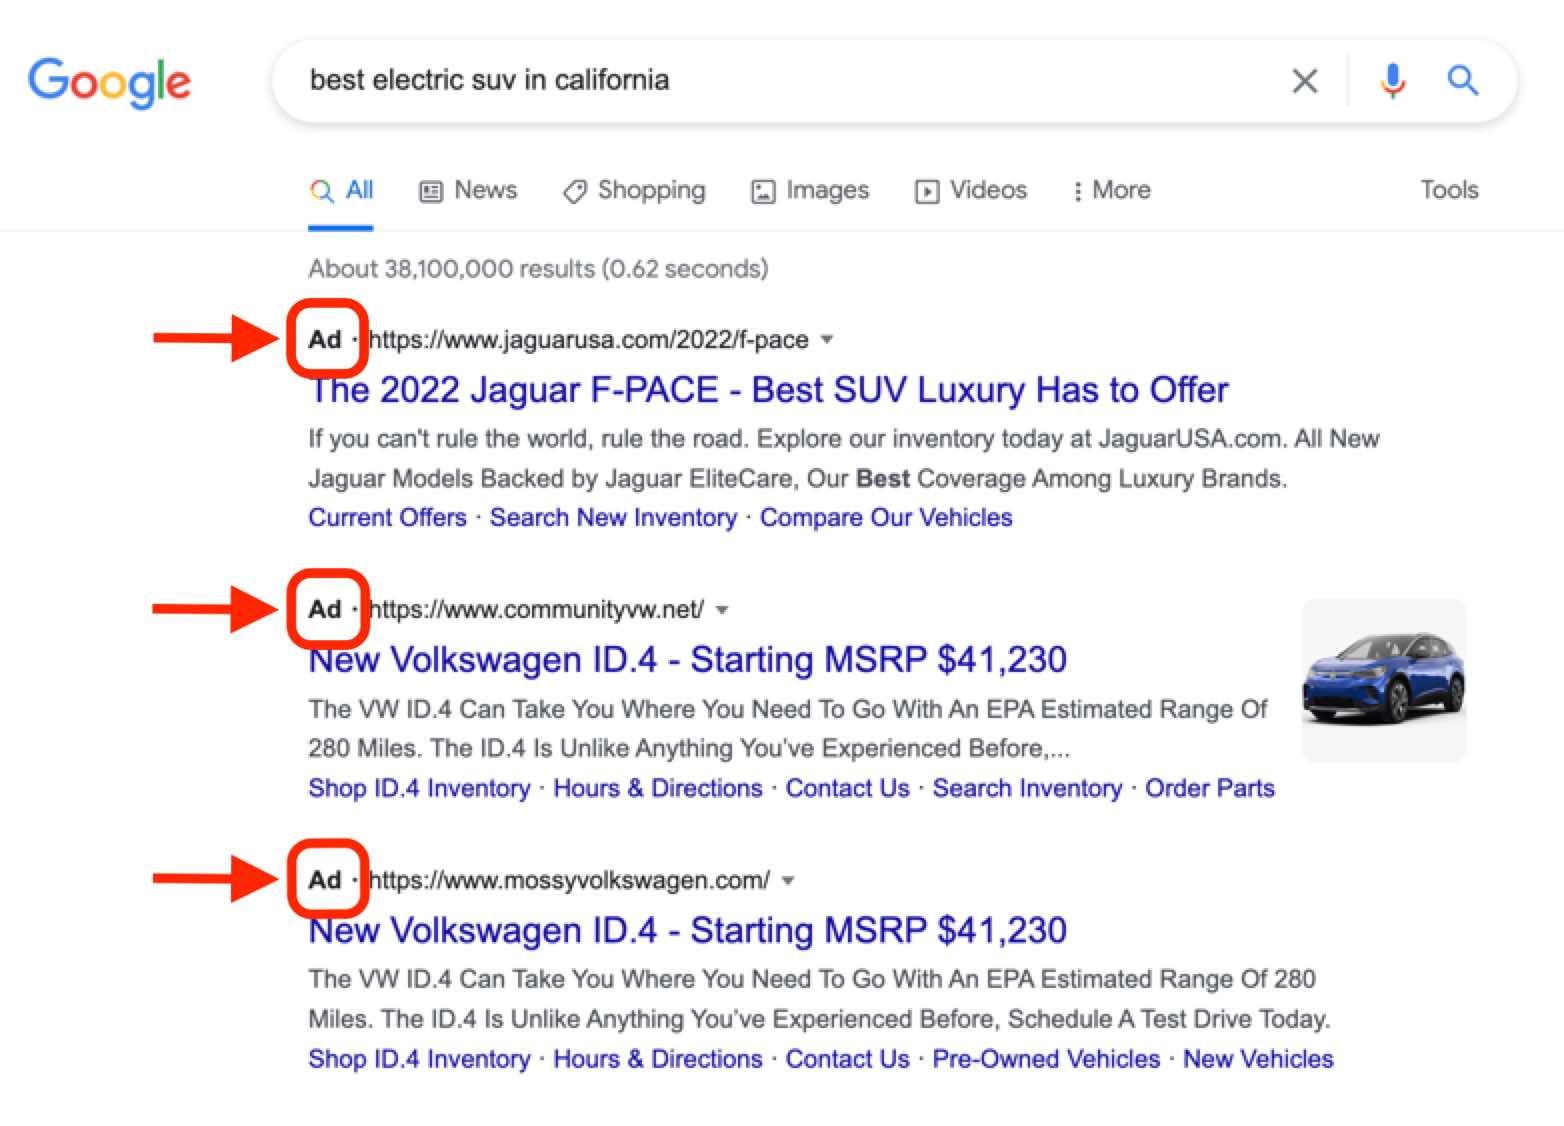Viewport: 1564px width, 1126px height.
Task: Clear the search query using the X icon
Action: 1304,81
